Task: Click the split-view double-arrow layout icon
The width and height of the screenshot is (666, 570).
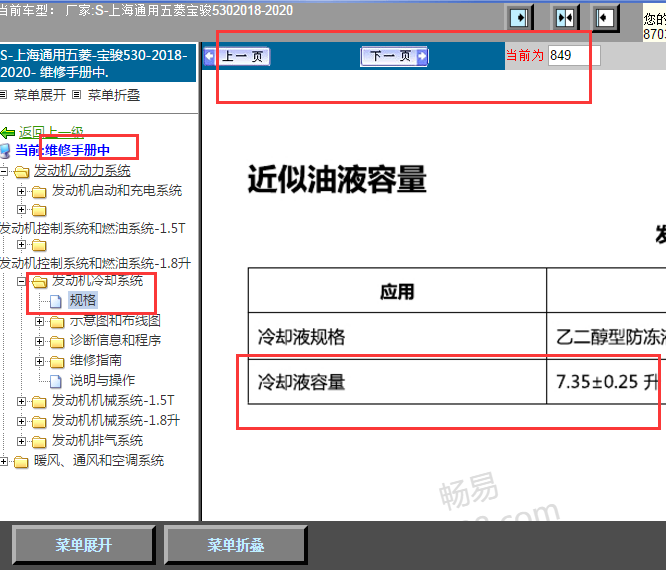Action: (565, 18)
